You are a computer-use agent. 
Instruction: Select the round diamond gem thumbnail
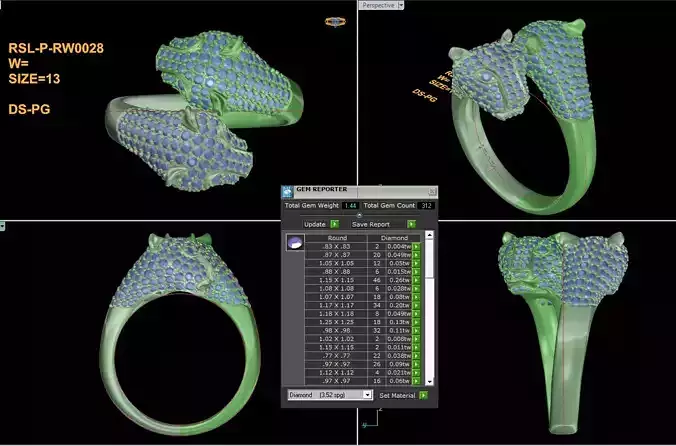[x=295, y=243]
